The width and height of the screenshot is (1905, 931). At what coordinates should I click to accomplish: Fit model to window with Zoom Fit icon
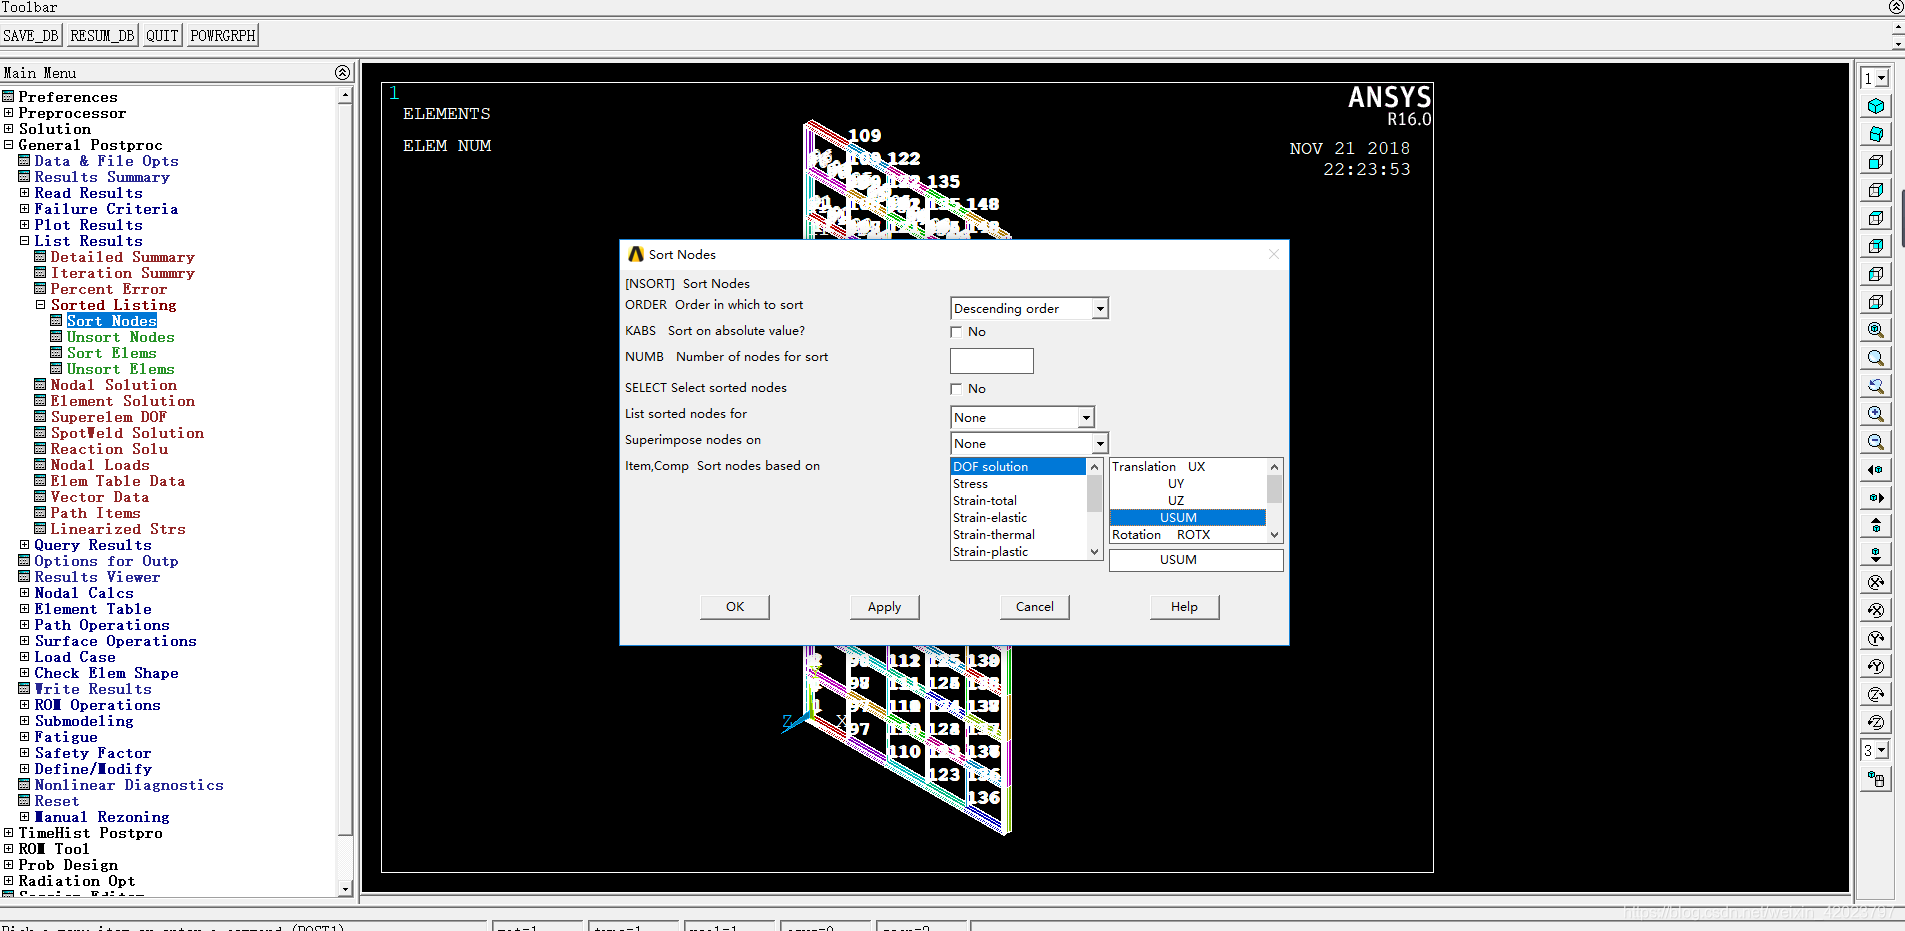[x=1876, y=330]
